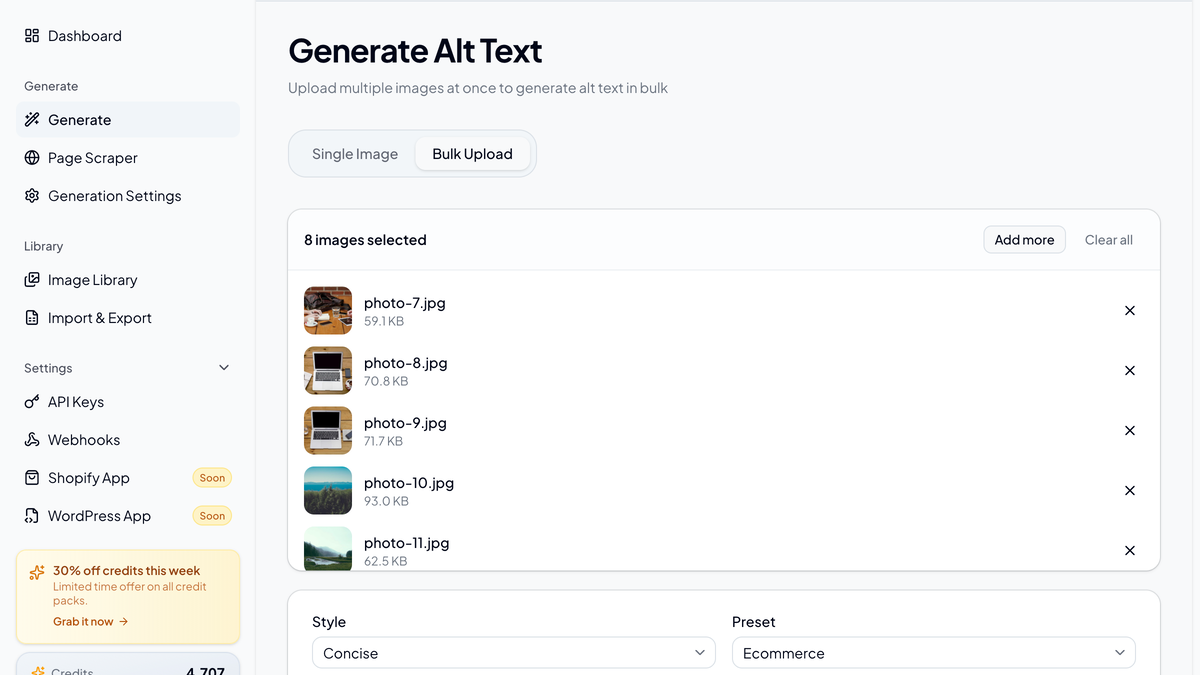Follow the Grab it now link
The height and width of the screenshot is (675, 1200).
tap(91, 622)
